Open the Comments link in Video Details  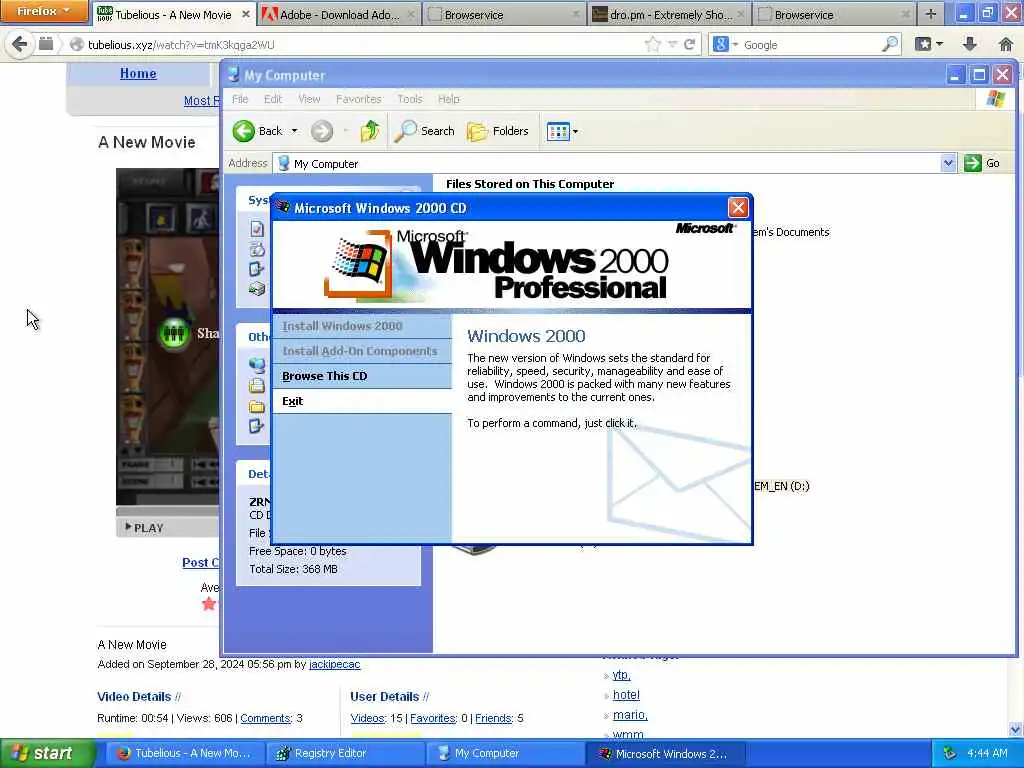pyautogui.click(x=265, y=718)
